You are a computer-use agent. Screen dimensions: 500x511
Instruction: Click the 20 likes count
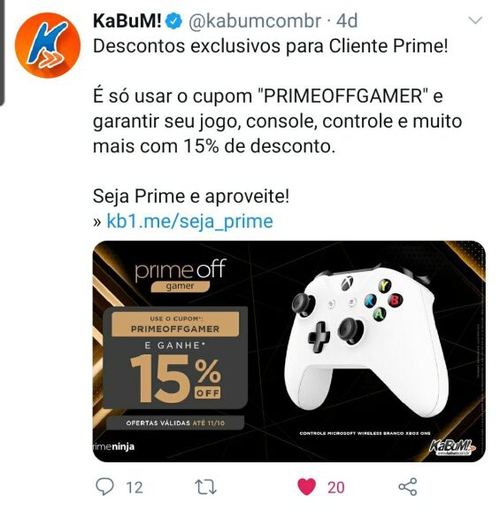pos(336,488)
